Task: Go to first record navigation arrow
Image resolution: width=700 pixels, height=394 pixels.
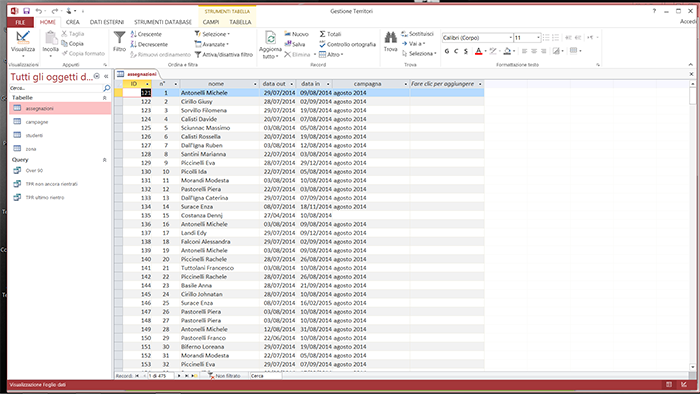Action: click(138, 376)
